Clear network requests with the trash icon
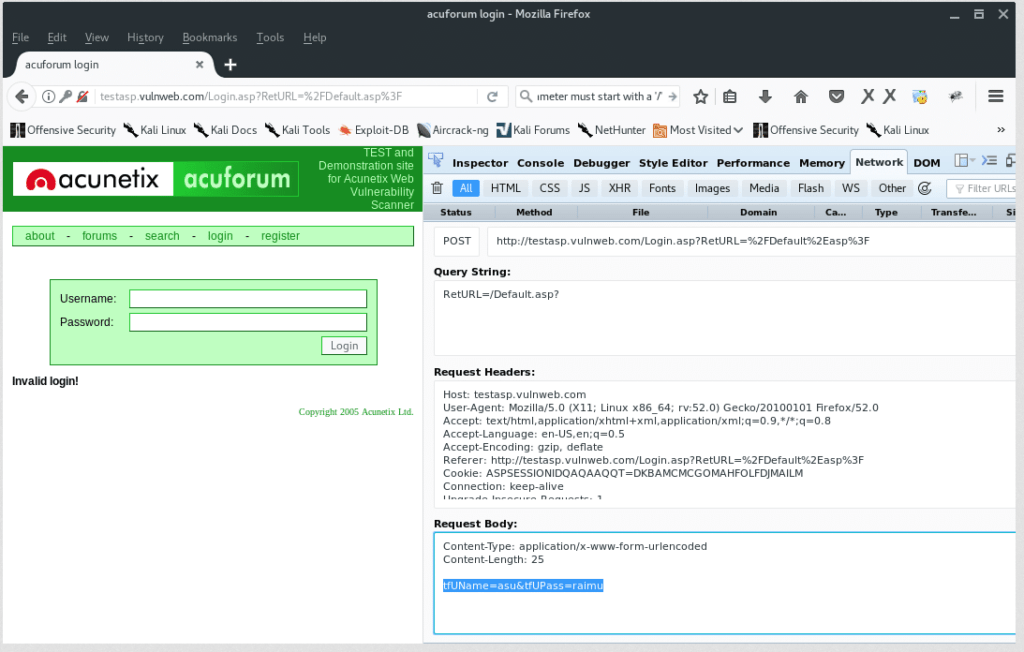 pos(438,188)
